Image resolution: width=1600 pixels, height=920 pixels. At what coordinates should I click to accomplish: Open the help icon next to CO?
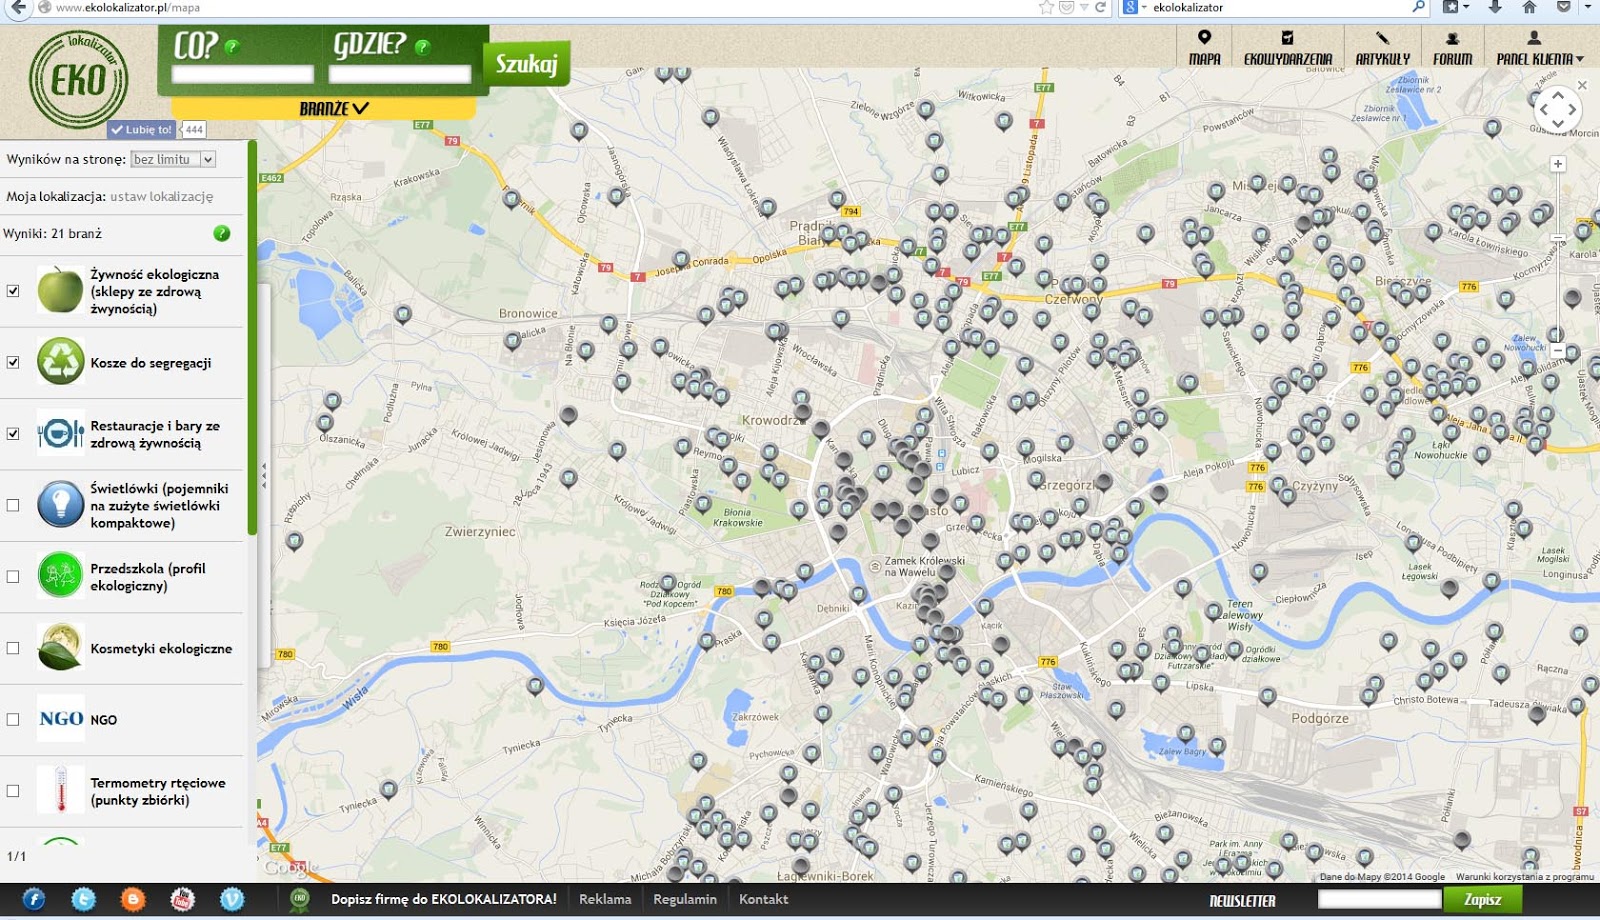[x=232, y=46]
